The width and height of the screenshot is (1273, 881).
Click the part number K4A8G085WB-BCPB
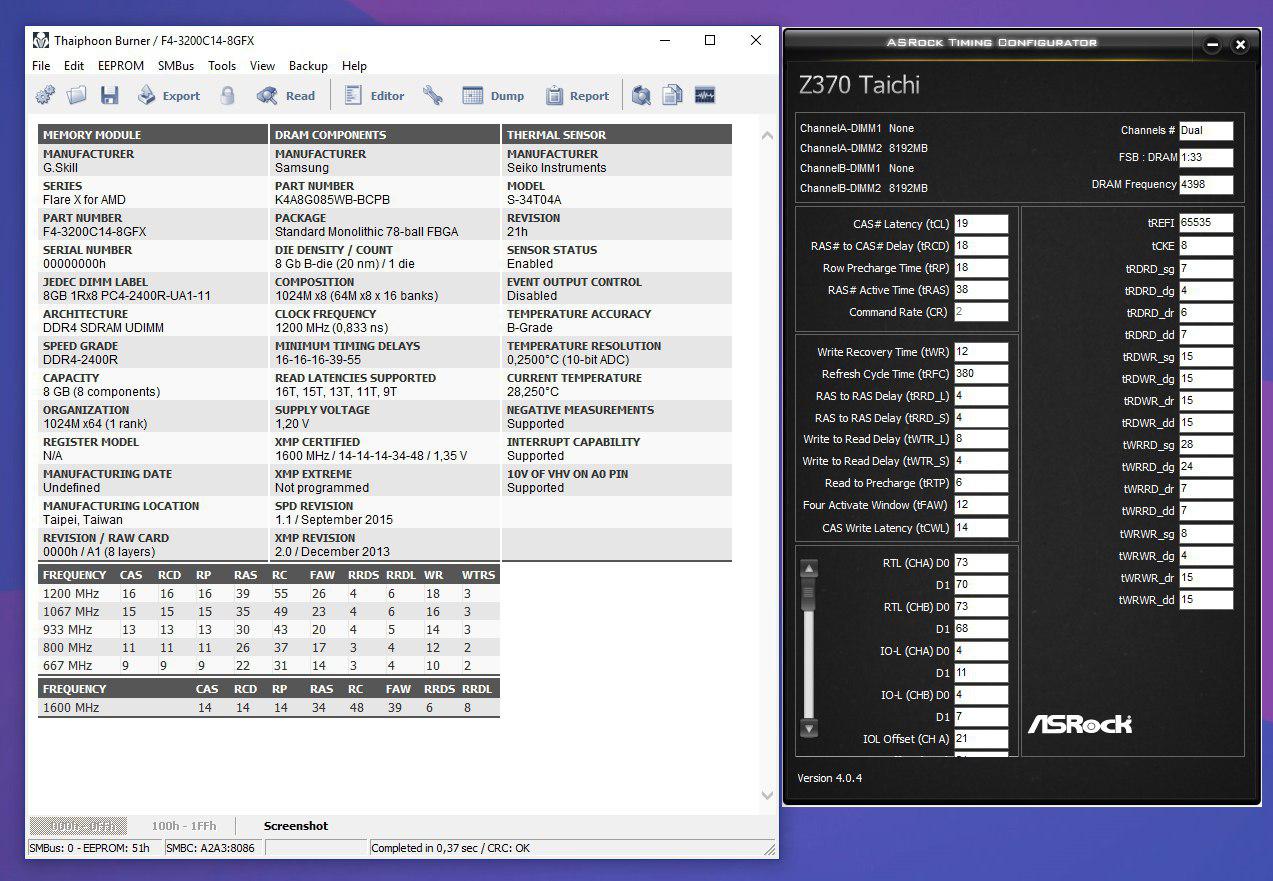(x=332, y=200)
